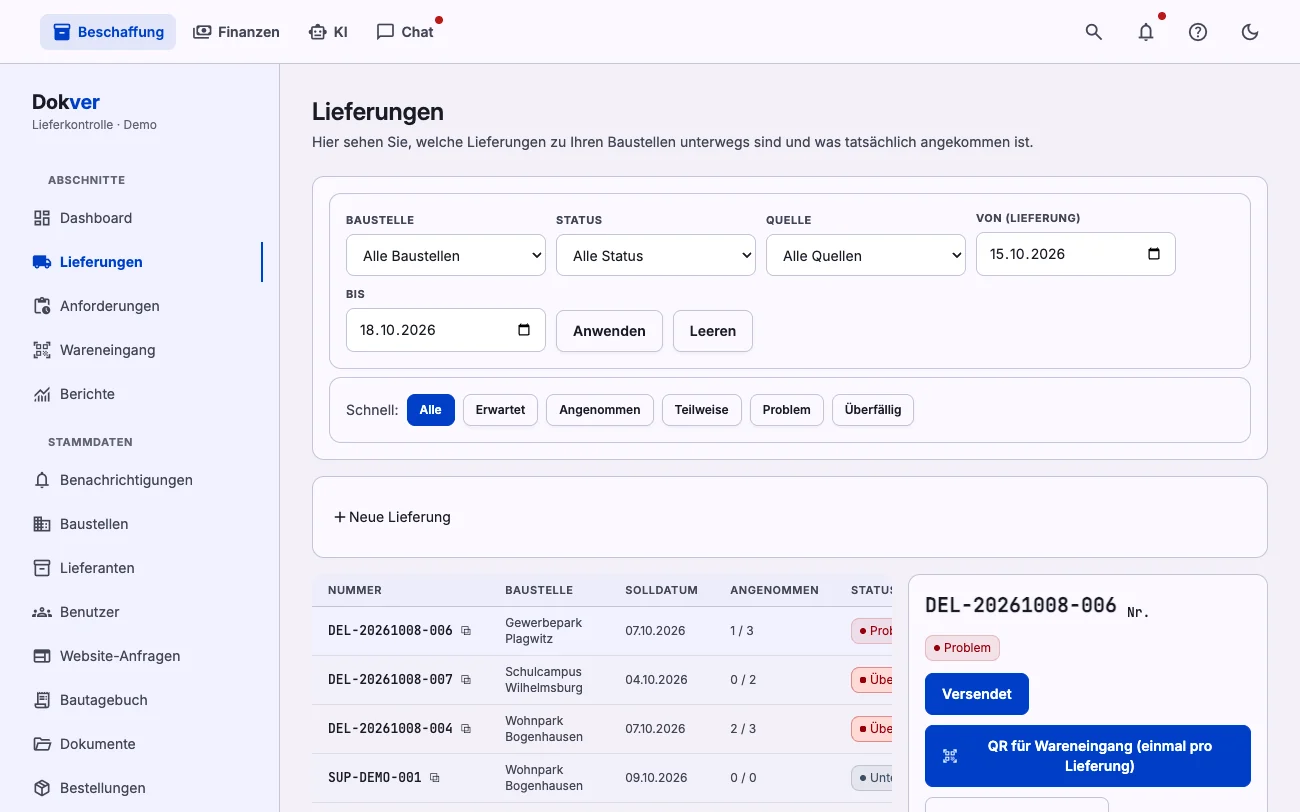Open the help question mark icon
This screenshot has height=812, width=1300.
click(x=1198, y=32)
